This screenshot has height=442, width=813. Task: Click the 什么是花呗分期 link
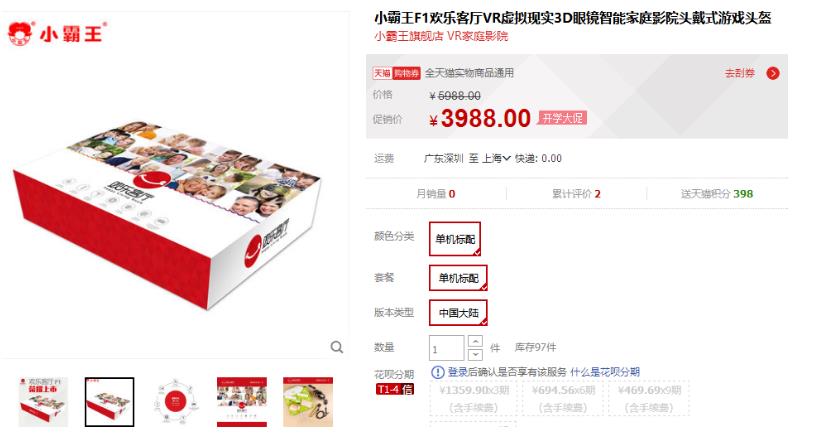[x=605, y=372]
